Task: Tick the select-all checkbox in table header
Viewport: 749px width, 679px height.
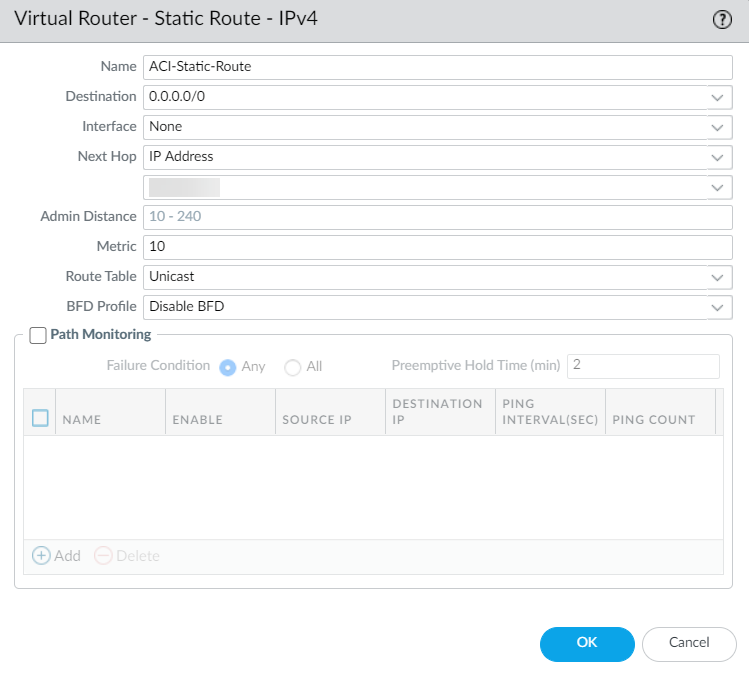Action: pos(40,418)
